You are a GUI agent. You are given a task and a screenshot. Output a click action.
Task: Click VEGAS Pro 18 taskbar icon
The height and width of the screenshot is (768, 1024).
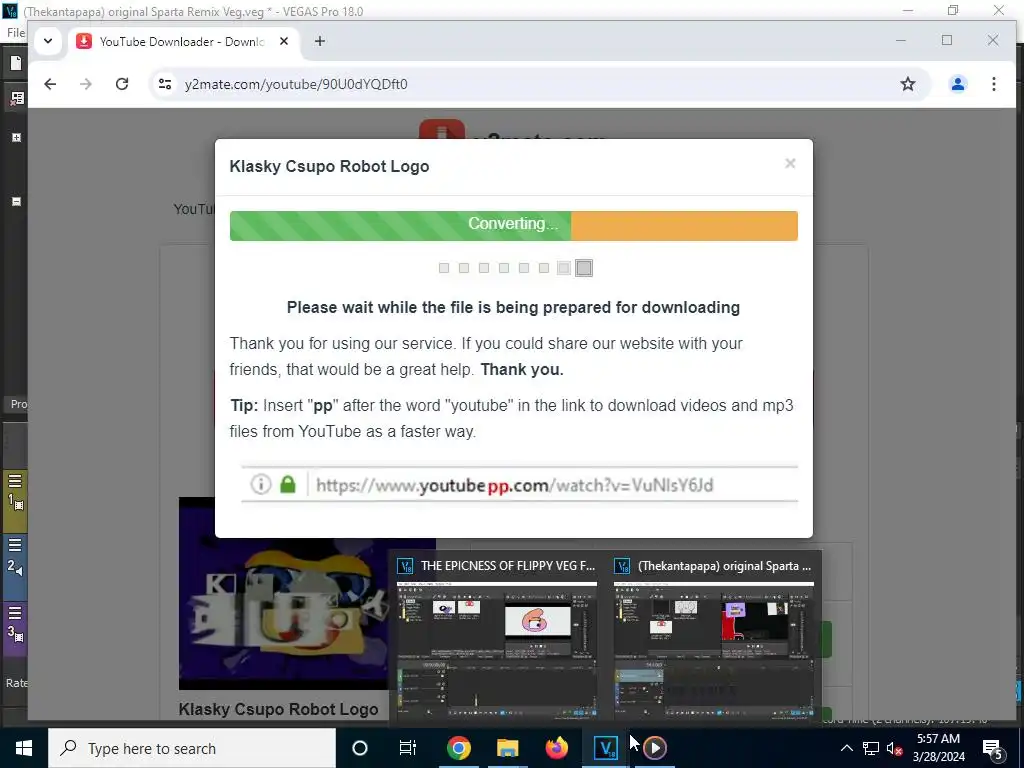click(605, 748)
